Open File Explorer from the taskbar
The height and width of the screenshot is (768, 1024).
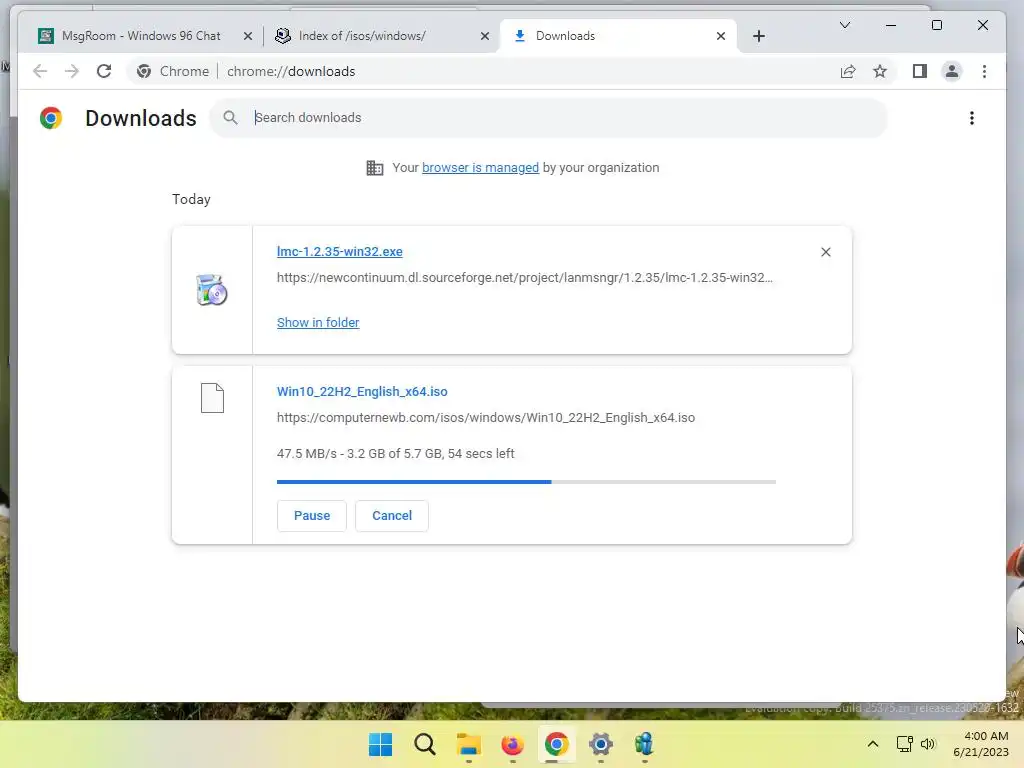pos(468,744)
